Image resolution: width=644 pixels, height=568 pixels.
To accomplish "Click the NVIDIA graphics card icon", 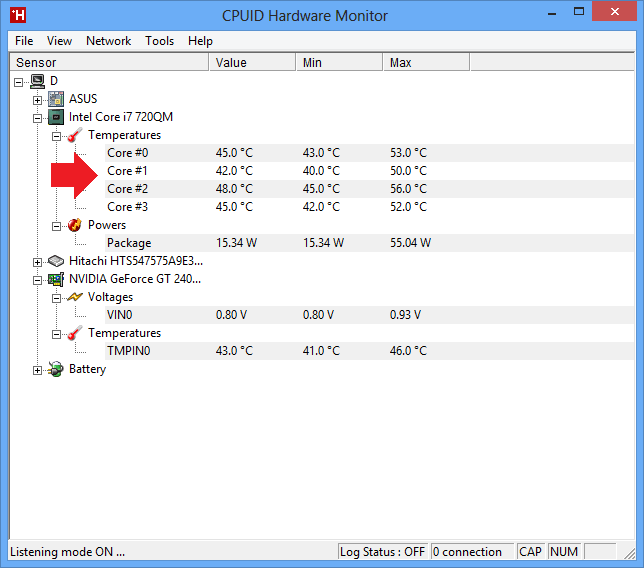I will pos(56,279).
